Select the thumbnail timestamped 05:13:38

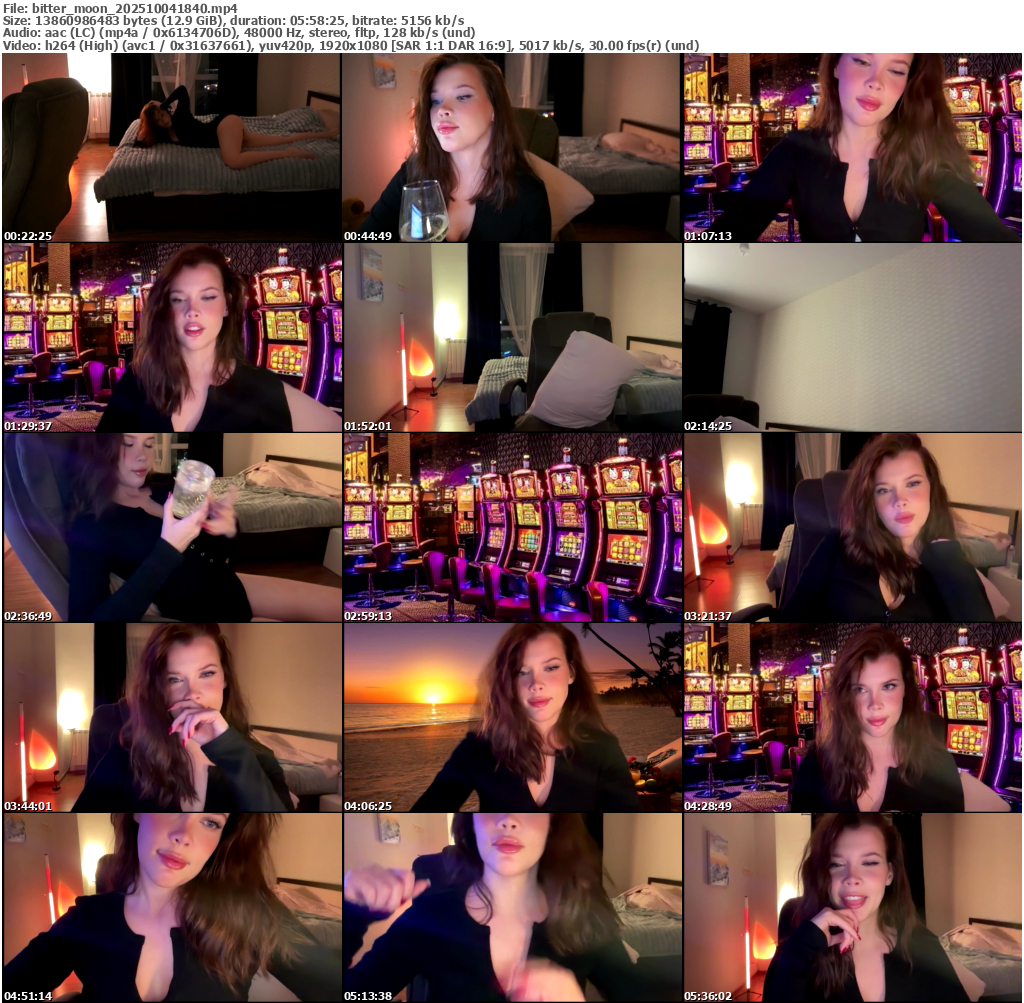point(512,908)
